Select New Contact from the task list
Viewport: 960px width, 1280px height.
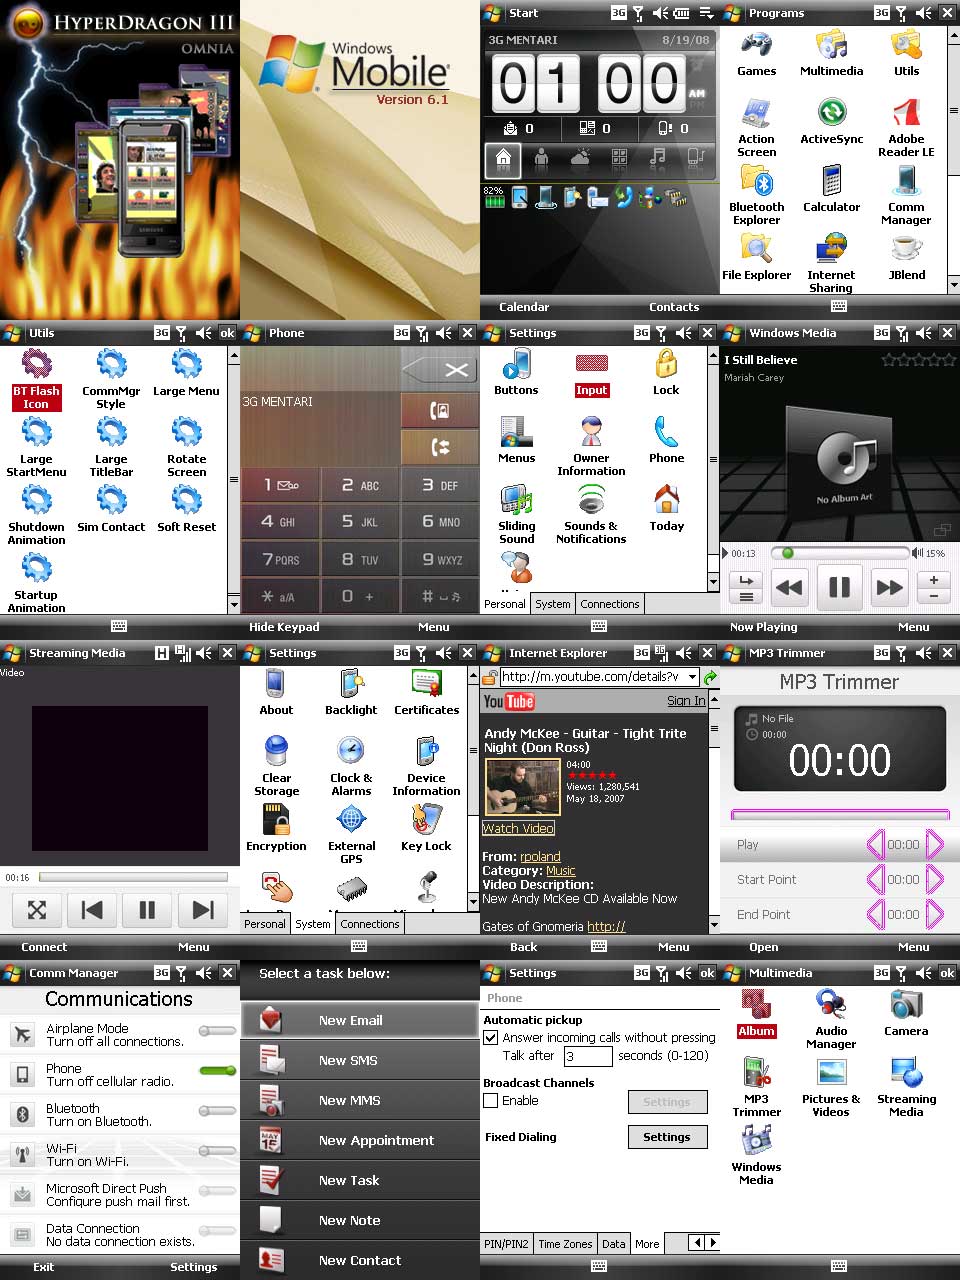(x=360, y=1260)
